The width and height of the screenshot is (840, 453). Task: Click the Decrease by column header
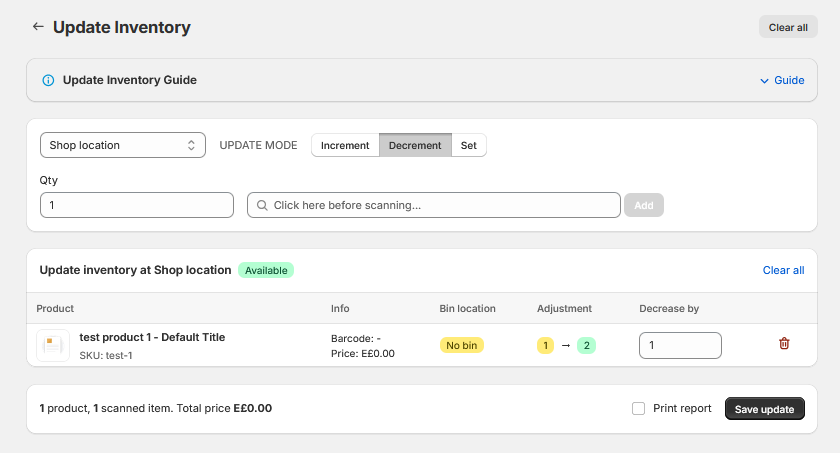pos(669,308)
